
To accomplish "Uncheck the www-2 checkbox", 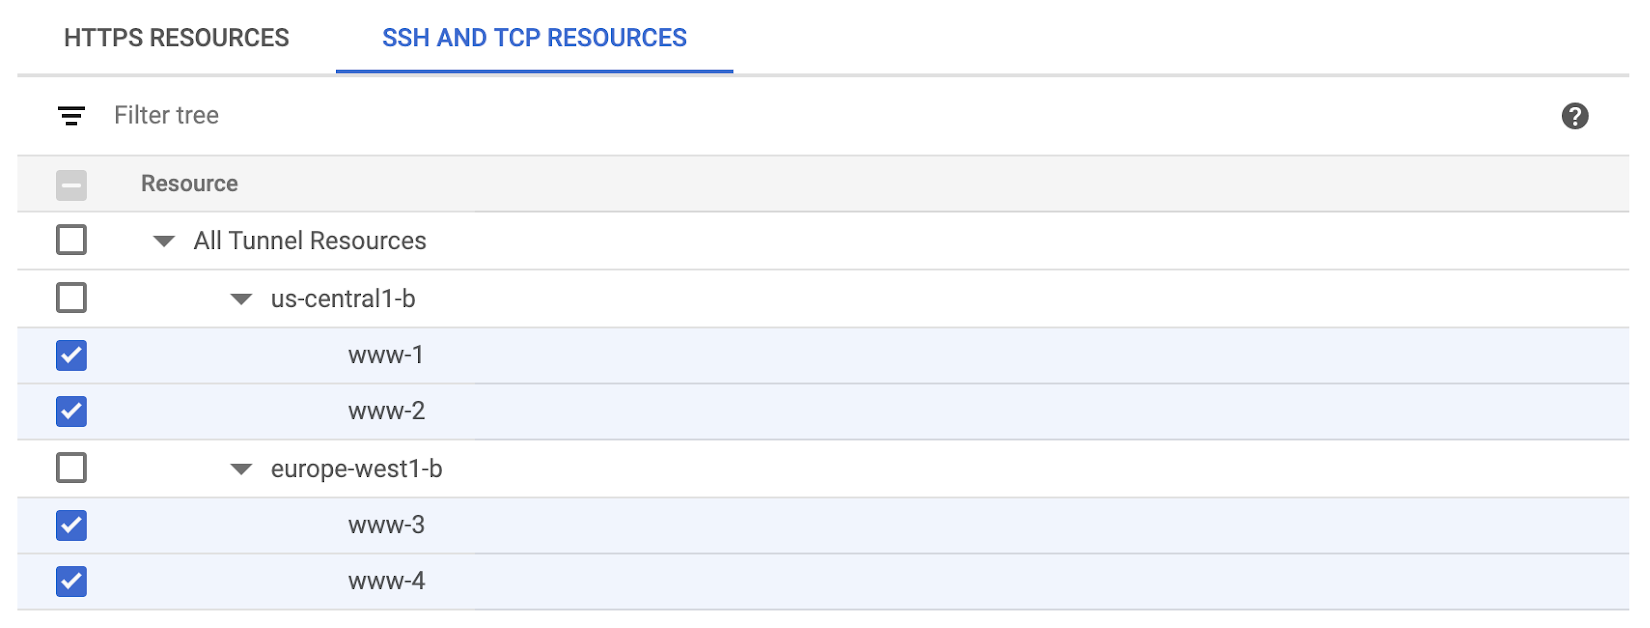I will click(x=71, y=411).
